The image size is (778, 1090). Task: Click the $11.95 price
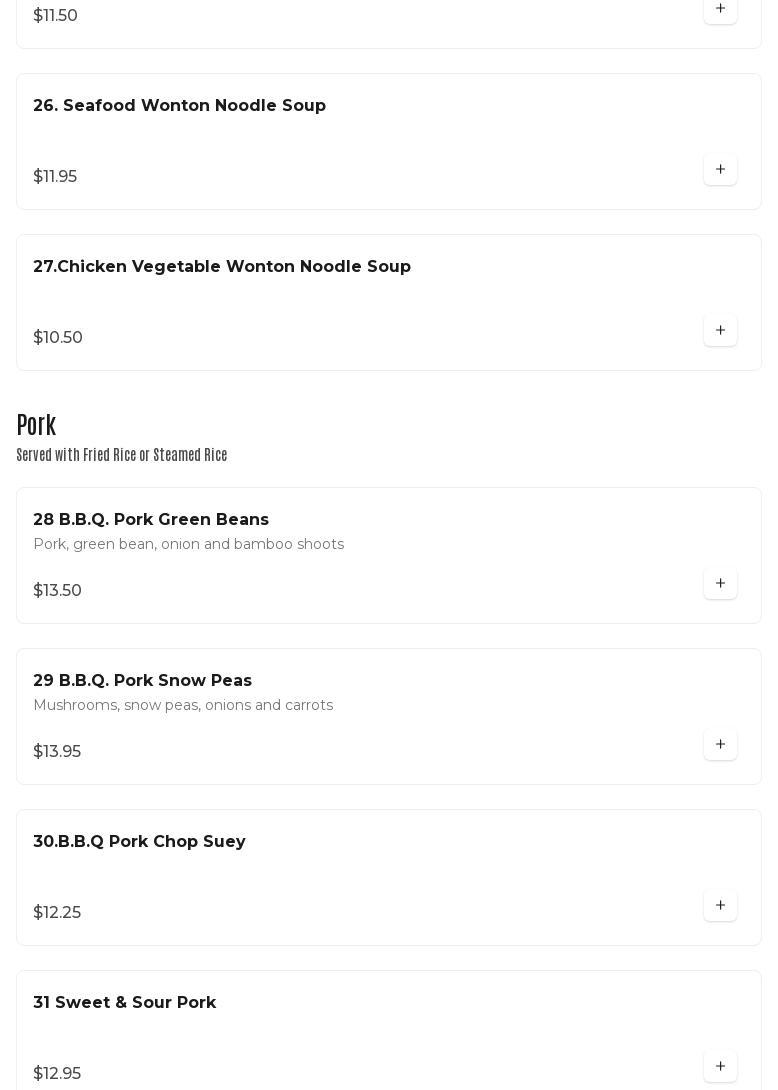pyautogui.click(x=55, y=177)
